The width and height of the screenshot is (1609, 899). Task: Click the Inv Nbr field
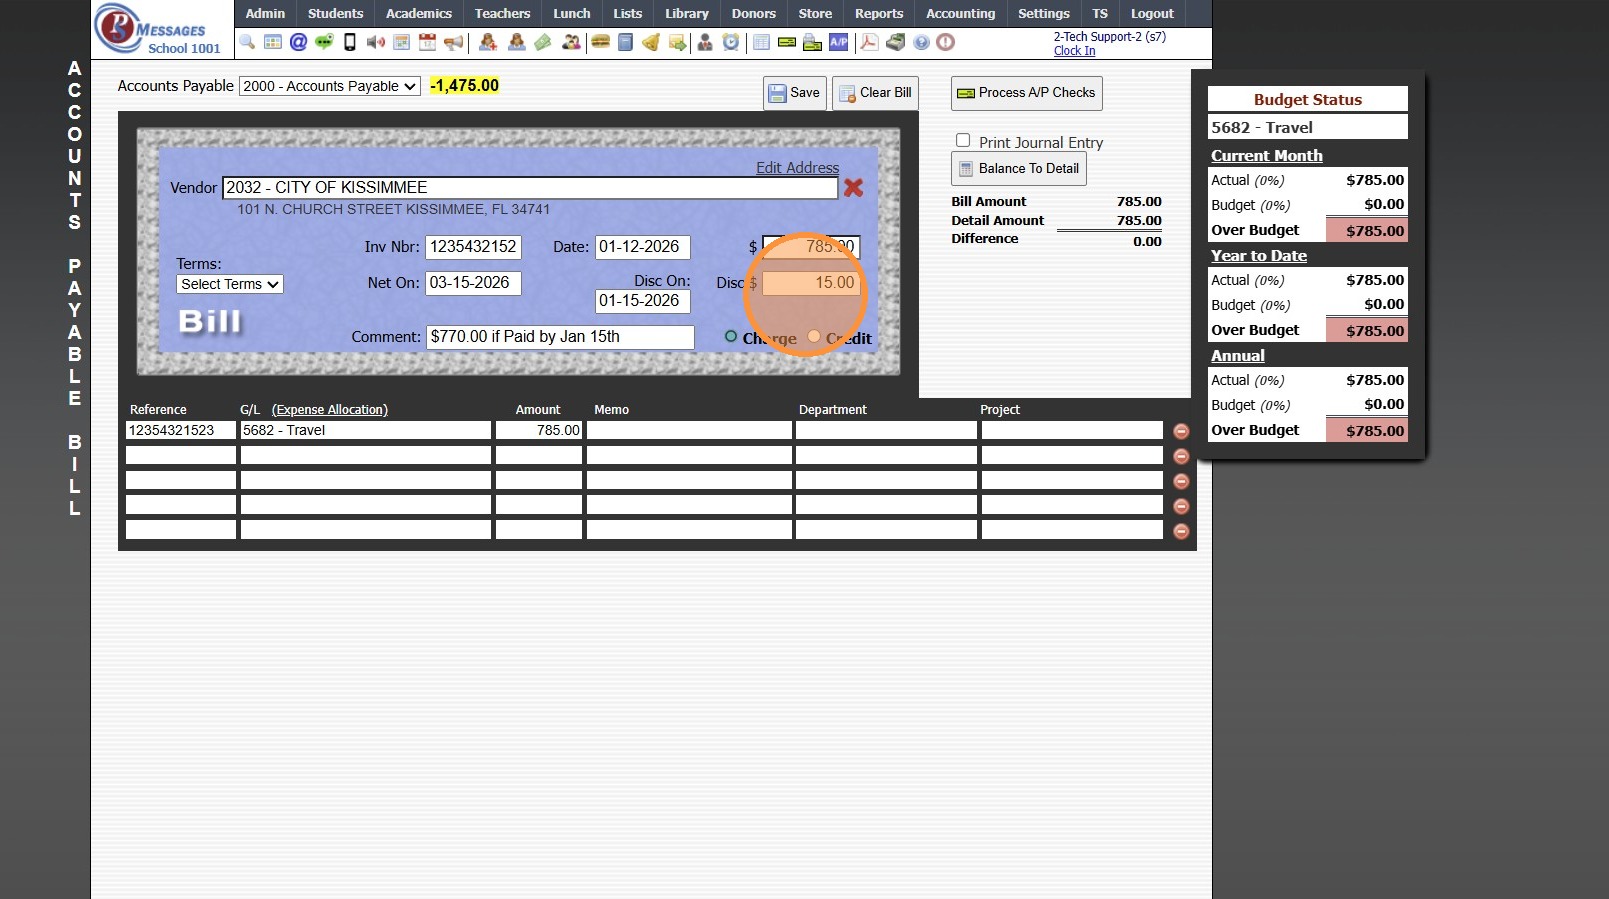[x=473, y=247]
